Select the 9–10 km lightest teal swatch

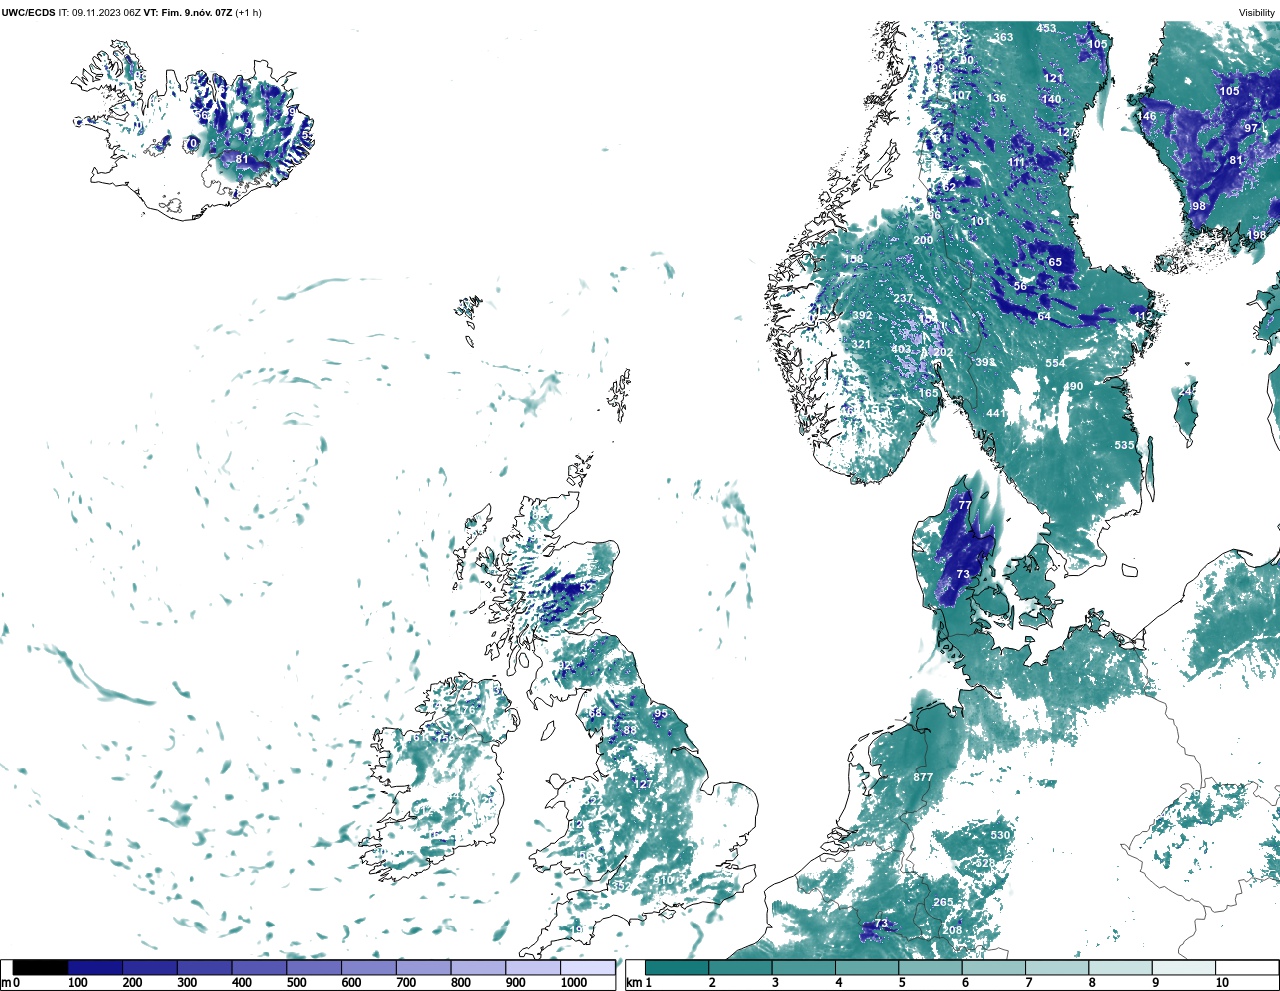[x=1183, y=968]
